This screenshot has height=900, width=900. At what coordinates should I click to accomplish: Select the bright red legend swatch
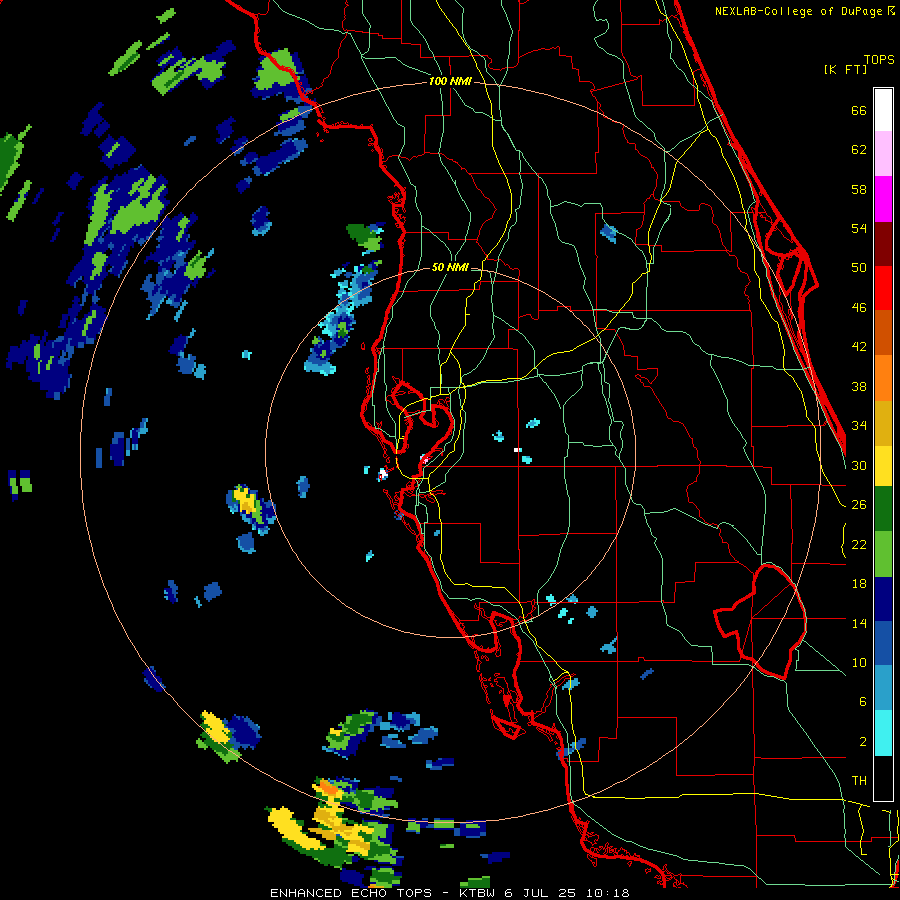[883, 288]
